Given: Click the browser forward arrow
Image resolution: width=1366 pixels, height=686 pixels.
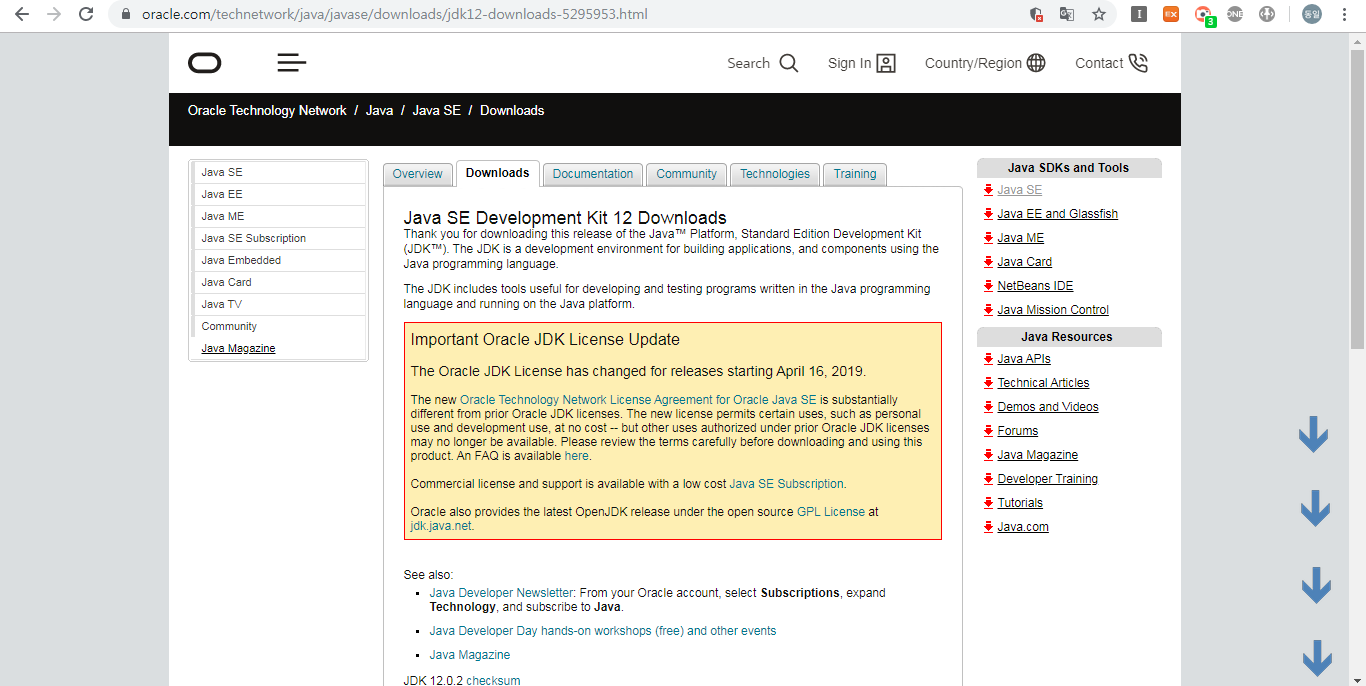Looking at the screenshot, I should (x=54, y=14).
